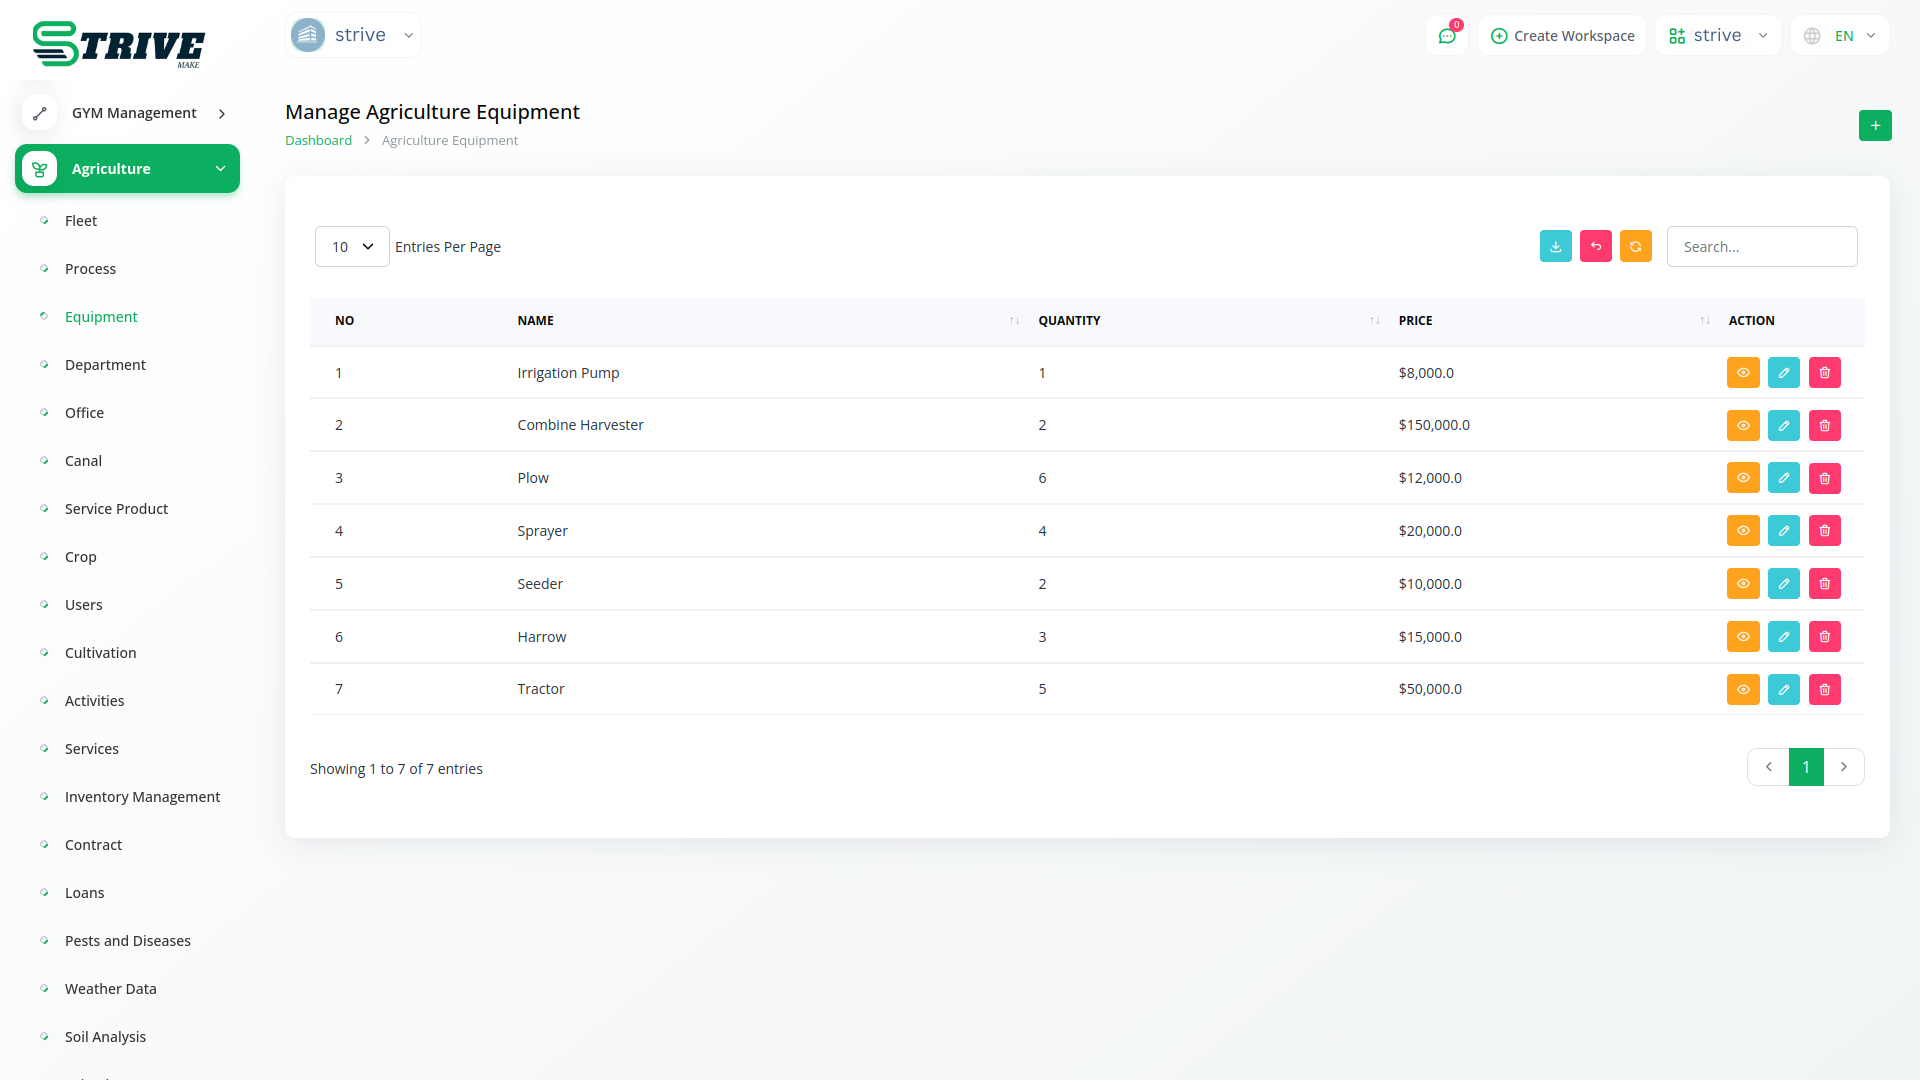Screen dimensions: 1920x1080
Task: Follow the Dashboard breadcrumb link
Action: click(x=318, y=141)
